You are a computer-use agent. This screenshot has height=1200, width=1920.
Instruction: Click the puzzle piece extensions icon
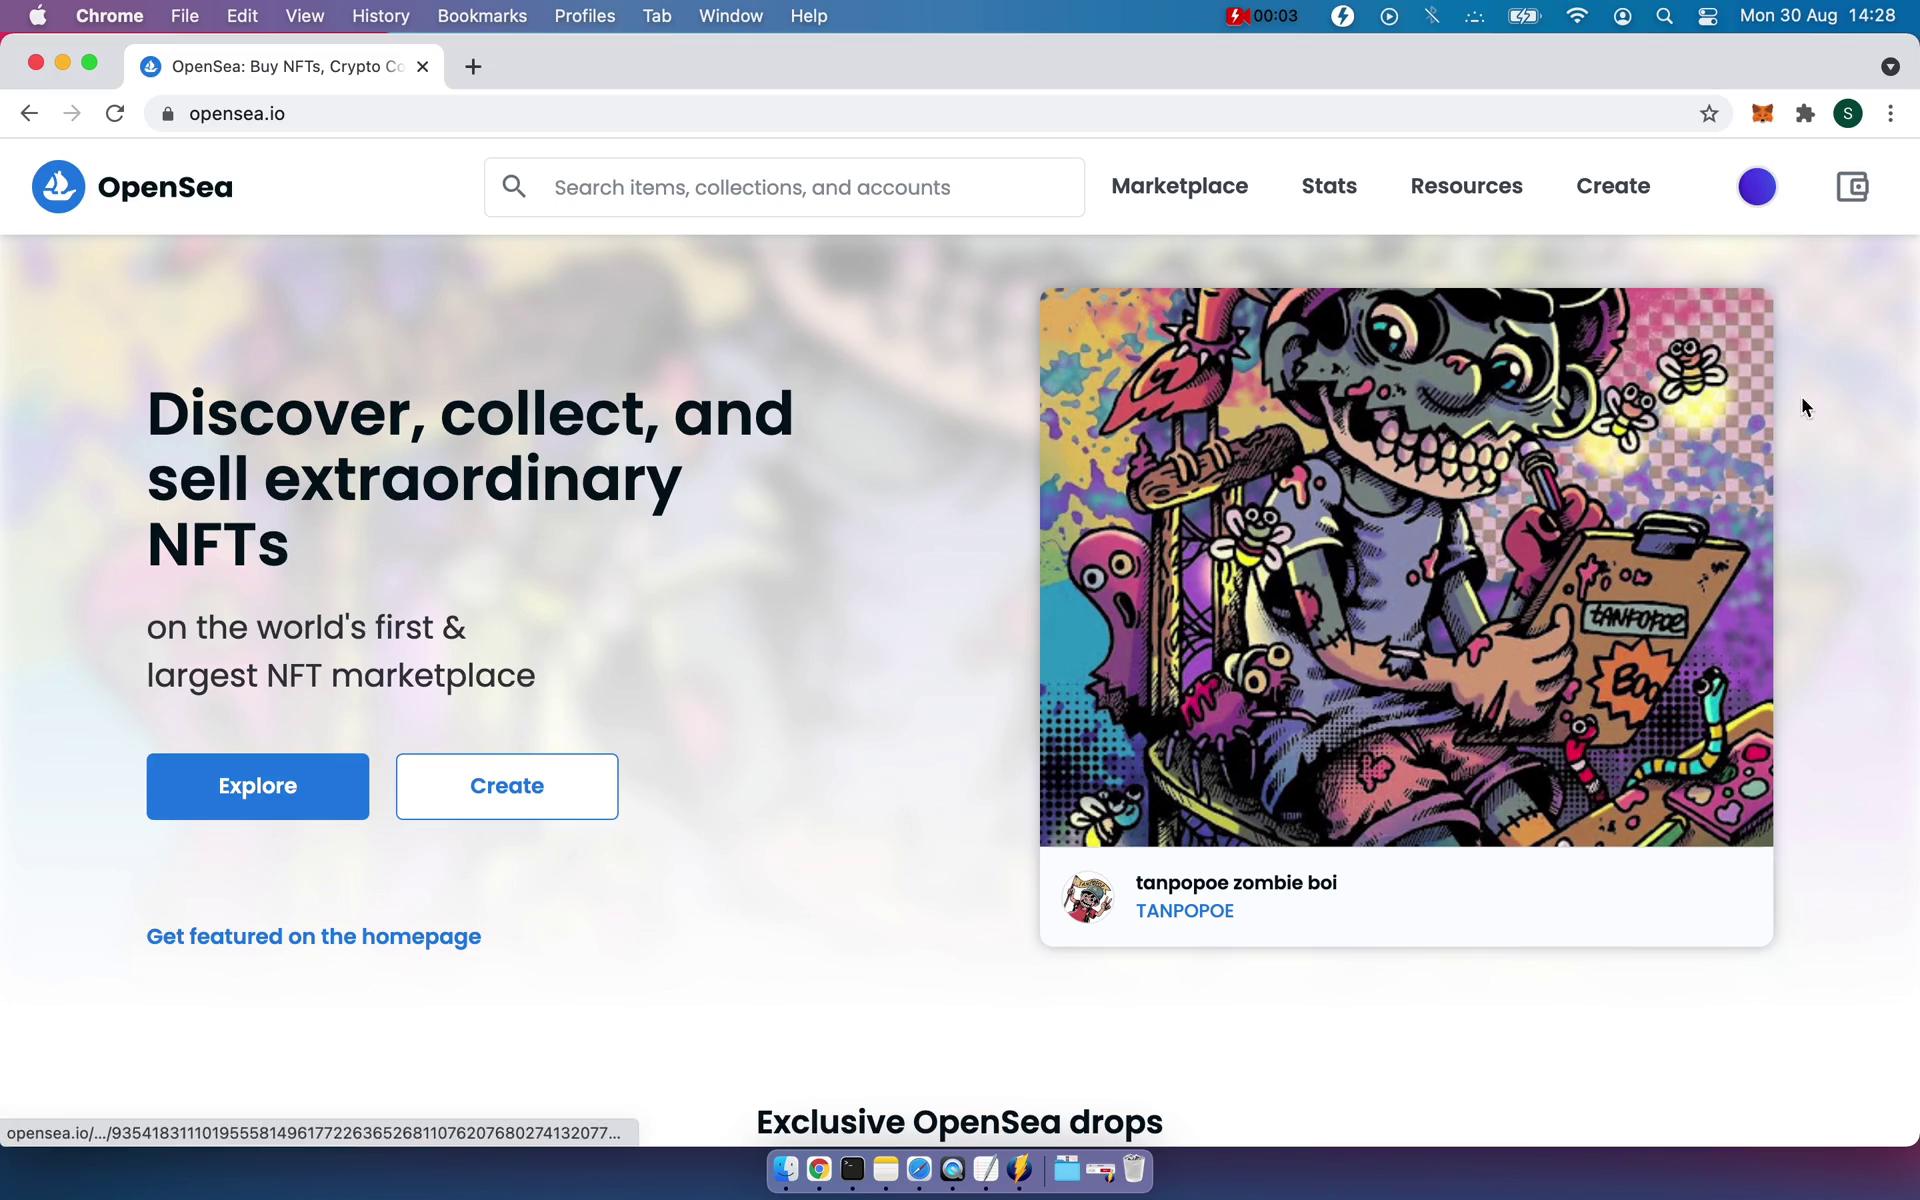pos(1805,113)
